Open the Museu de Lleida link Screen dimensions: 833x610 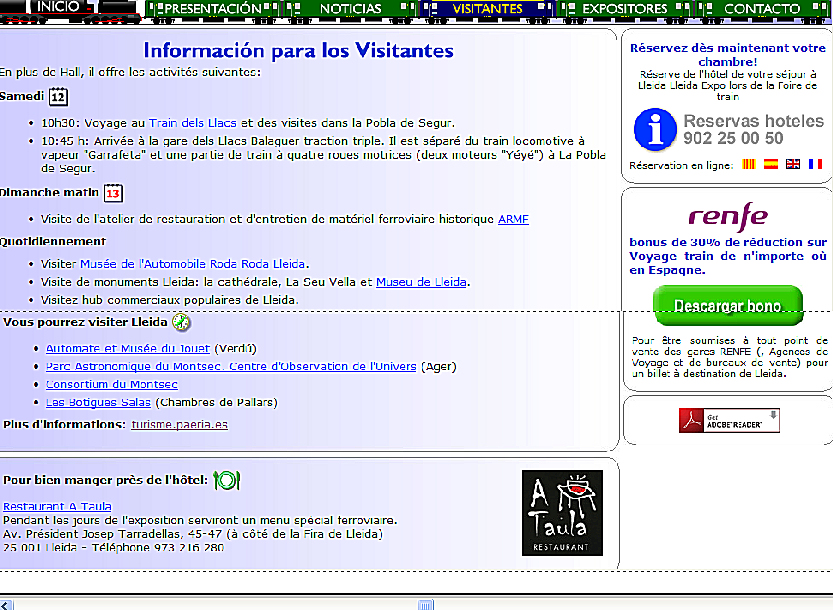click(421, 282)
